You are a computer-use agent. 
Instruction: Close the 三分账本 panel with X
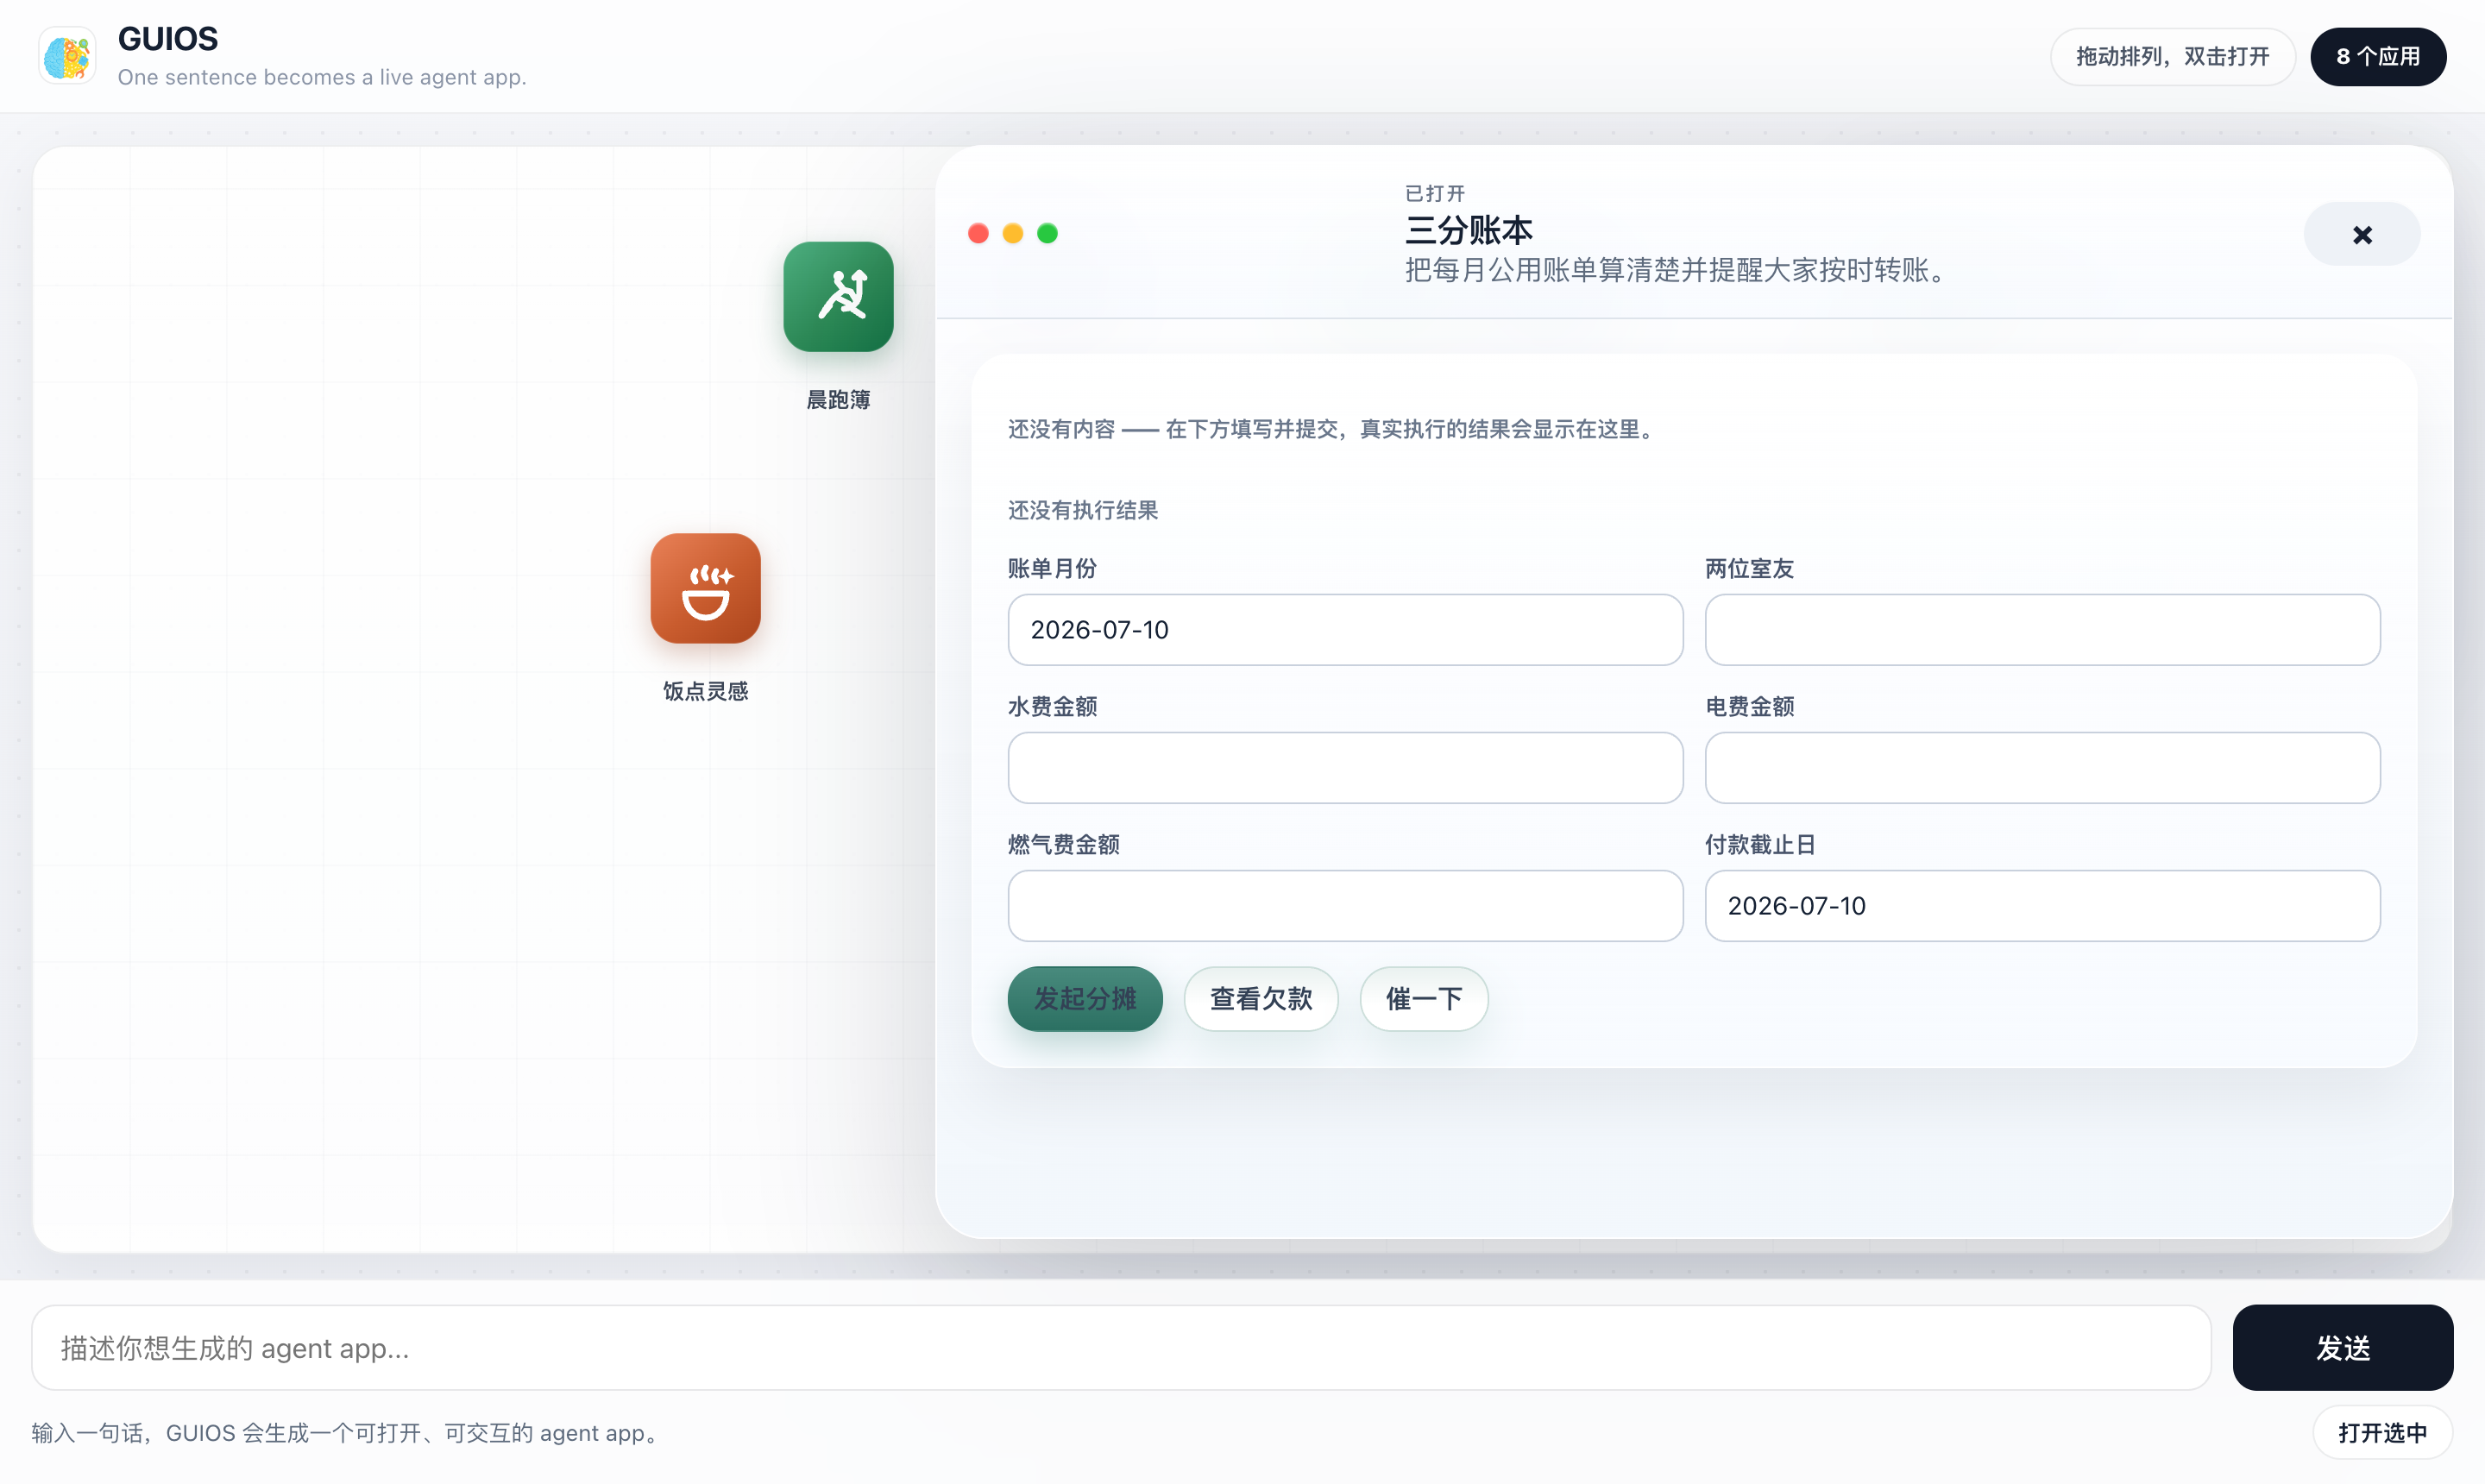click(2362, 234)
